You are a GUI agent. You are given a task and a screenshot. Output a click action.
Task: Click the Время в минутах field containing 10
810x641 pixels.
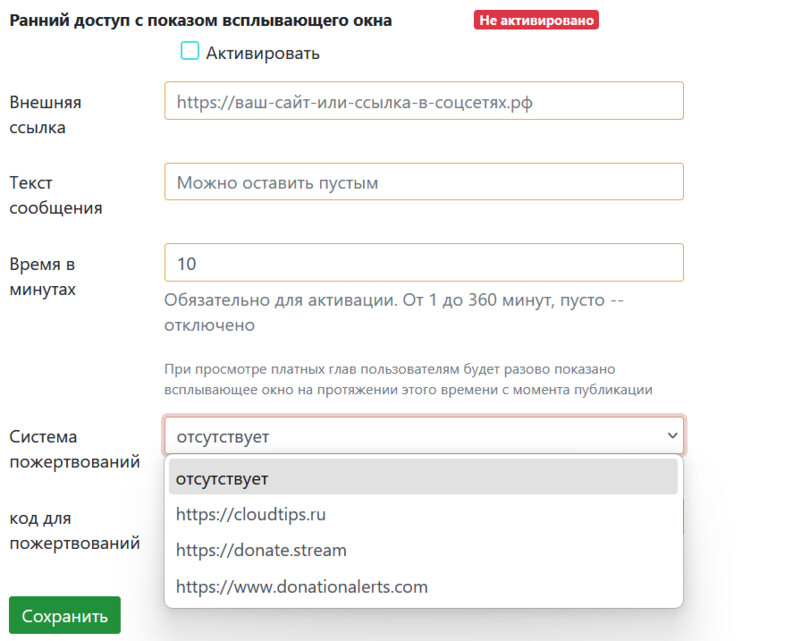click(423, 263)
